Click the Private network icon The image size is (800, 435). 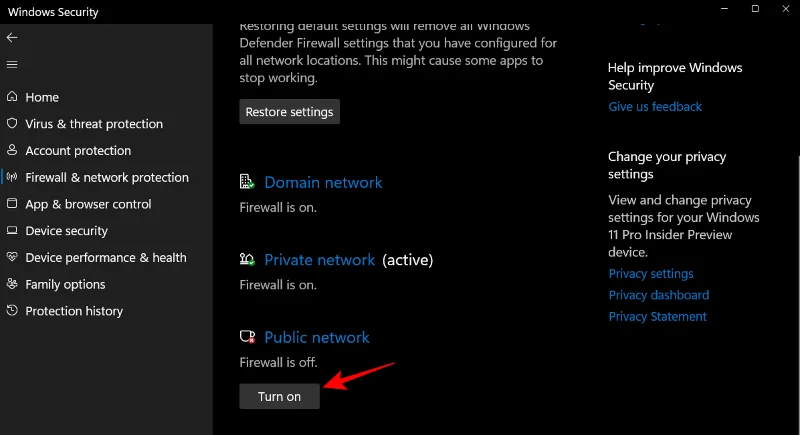point(247,259)
